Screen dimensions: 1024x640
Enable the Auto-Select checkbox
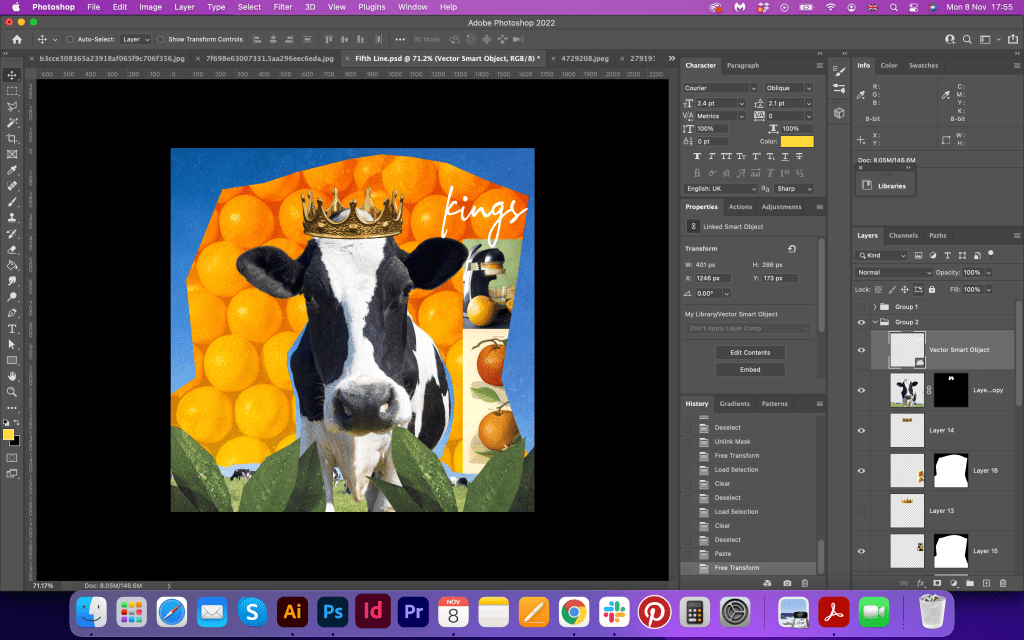[x=70, y=39]
